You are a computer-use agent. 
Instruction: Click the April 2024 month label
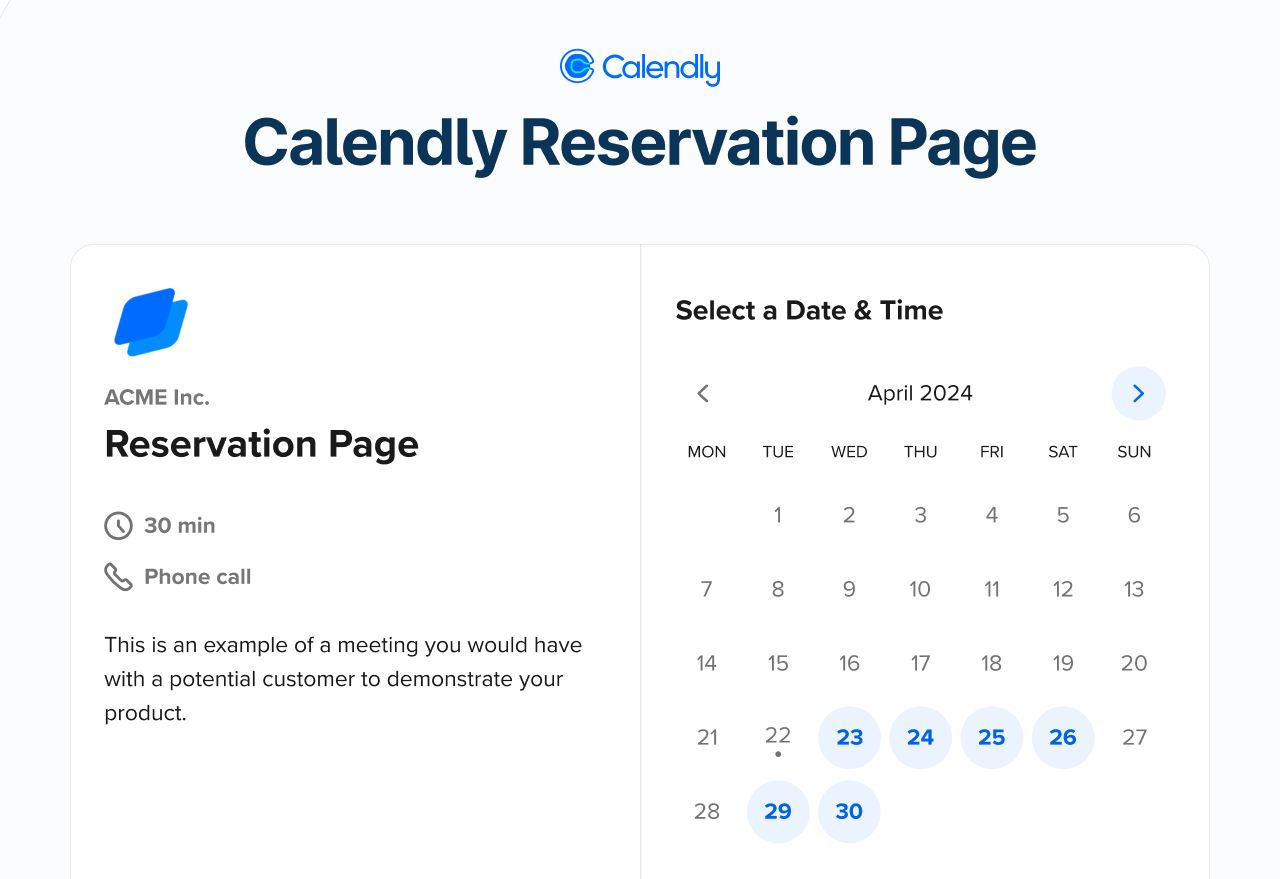click(920, 393)
